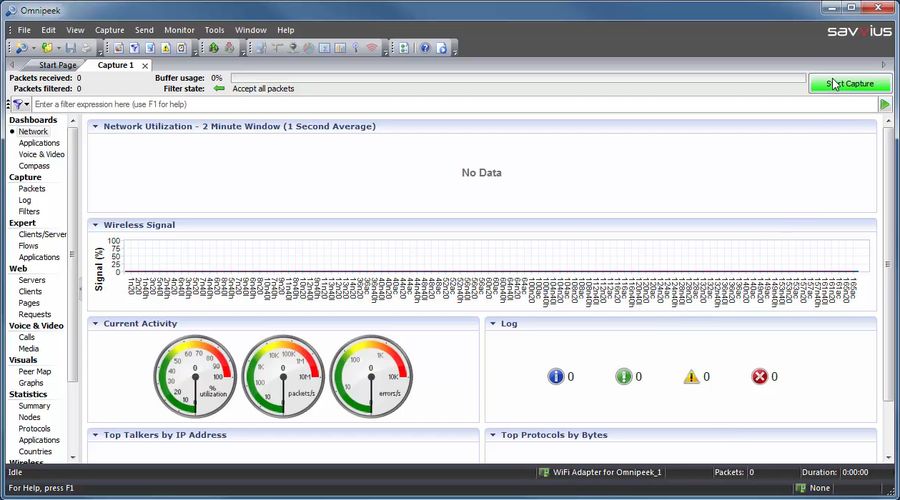900x500 pixels.
Task: Click the green tree icon left of Help
Action: coord(404,48)
